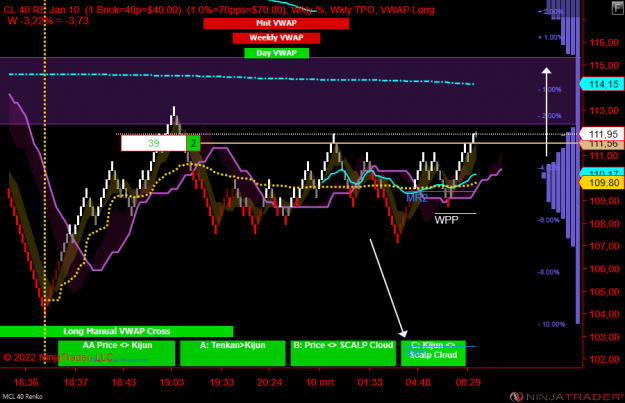Toggle the Day VWAP green indicator

(276, 53)
